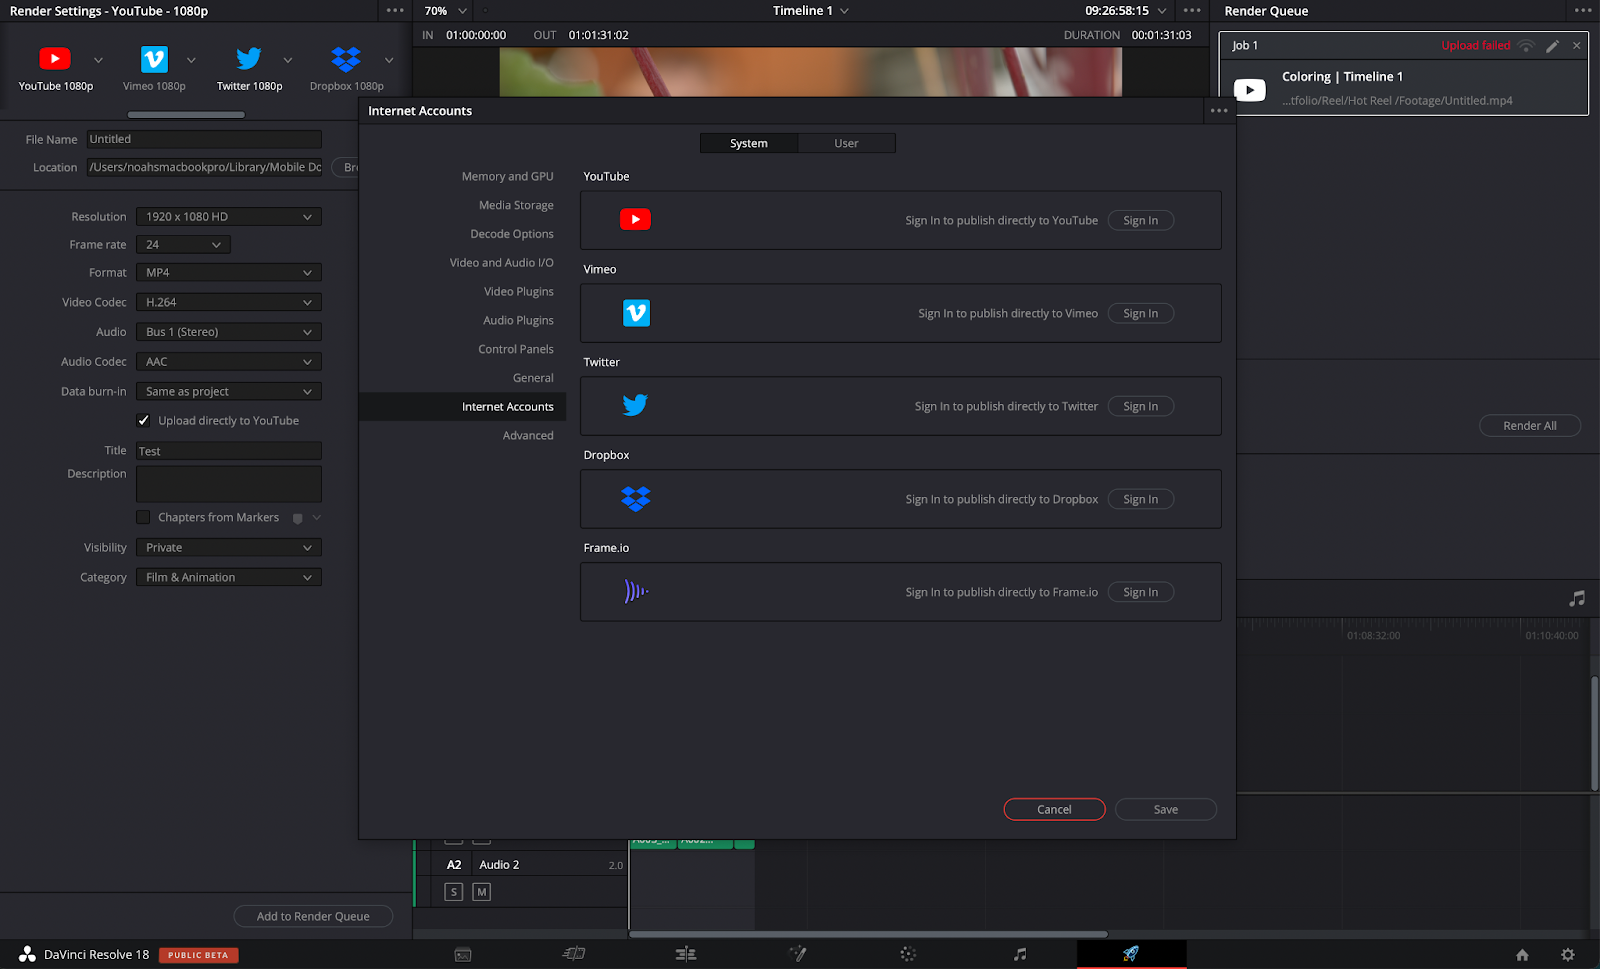Open Project Settings gear icon
This screenshot has height=969, width=1600.
click(1568, 955)
